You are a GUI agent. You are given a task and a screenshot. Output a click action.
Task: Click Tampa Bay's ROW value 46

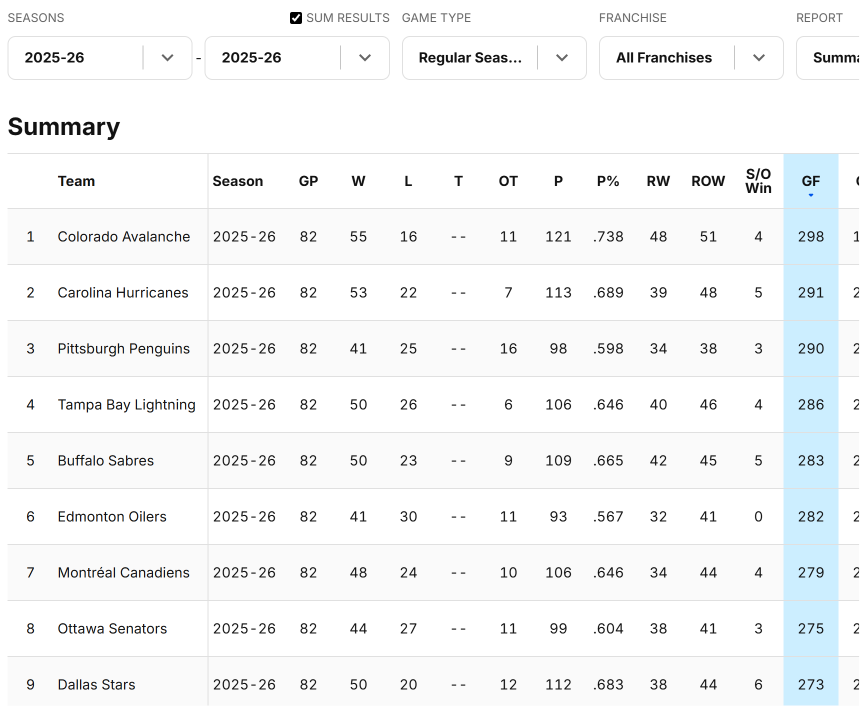pos(708,404)
